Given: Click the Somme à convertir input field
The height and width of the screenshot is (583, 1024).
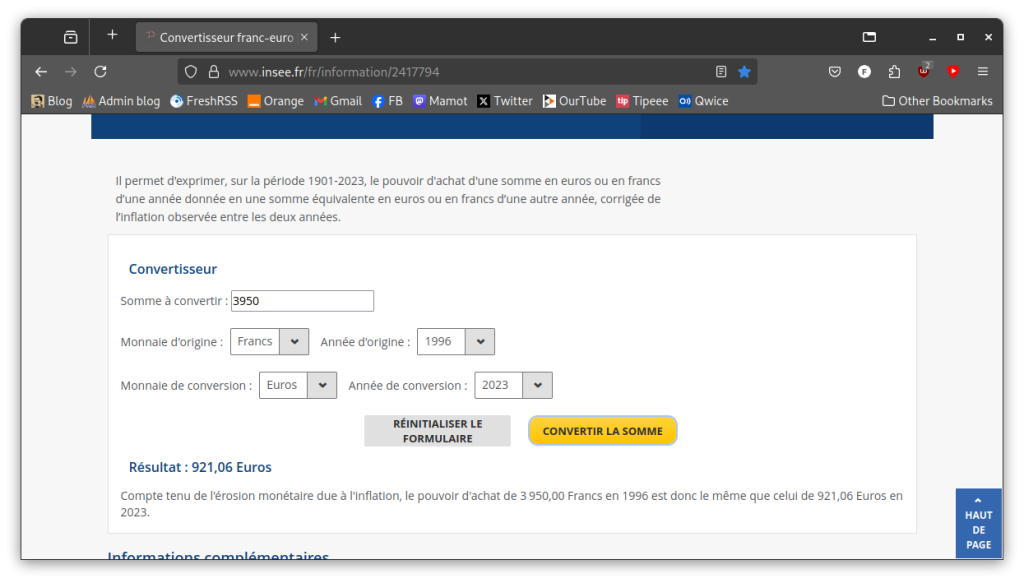Looking at the screenshot, I should click(302, 301).
